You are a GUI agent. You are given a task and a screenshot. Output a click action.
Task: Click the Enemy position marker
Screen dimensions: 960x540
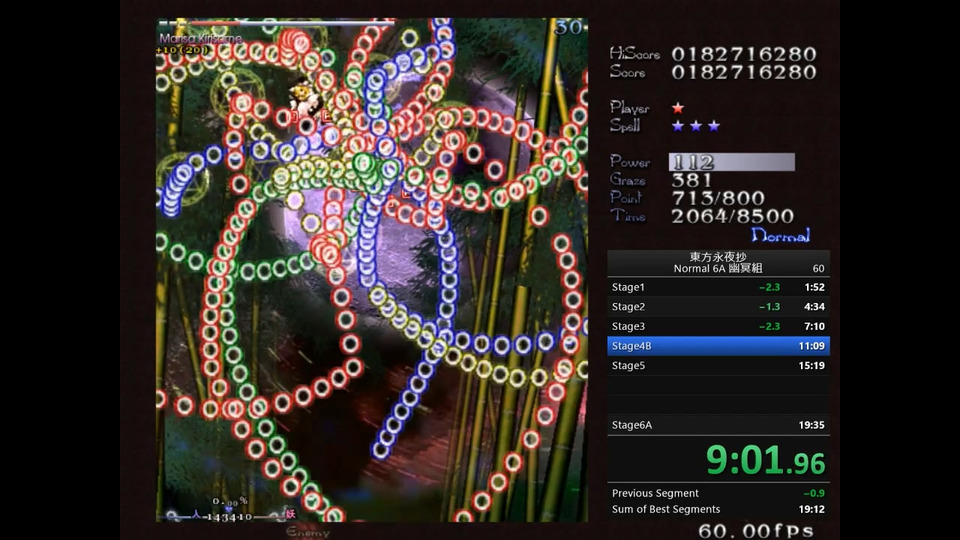tap(307, 532)
